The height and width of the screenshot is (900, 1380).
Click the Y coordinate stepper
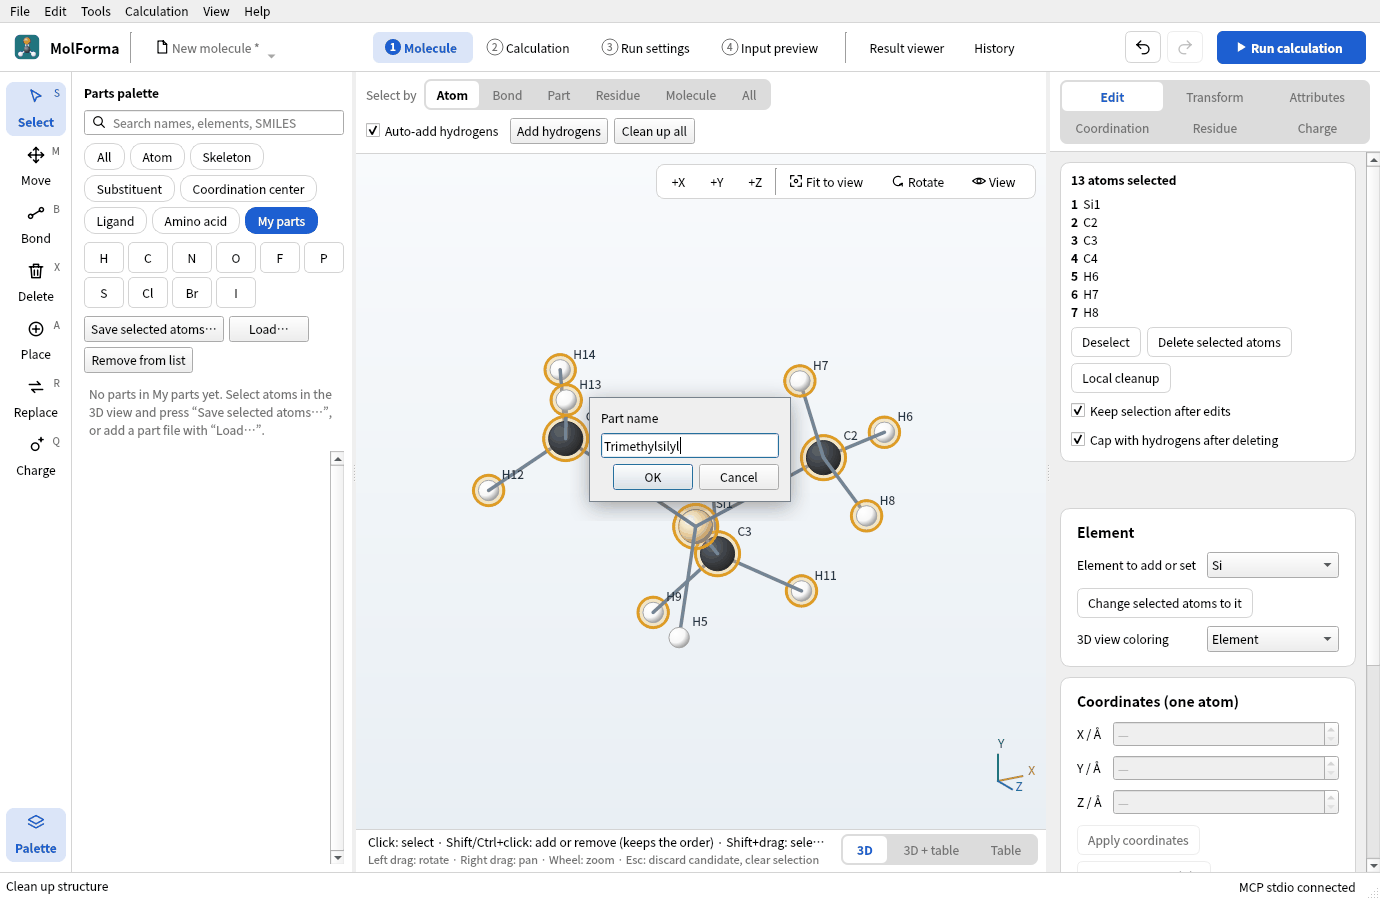[x=1331, y=768]
